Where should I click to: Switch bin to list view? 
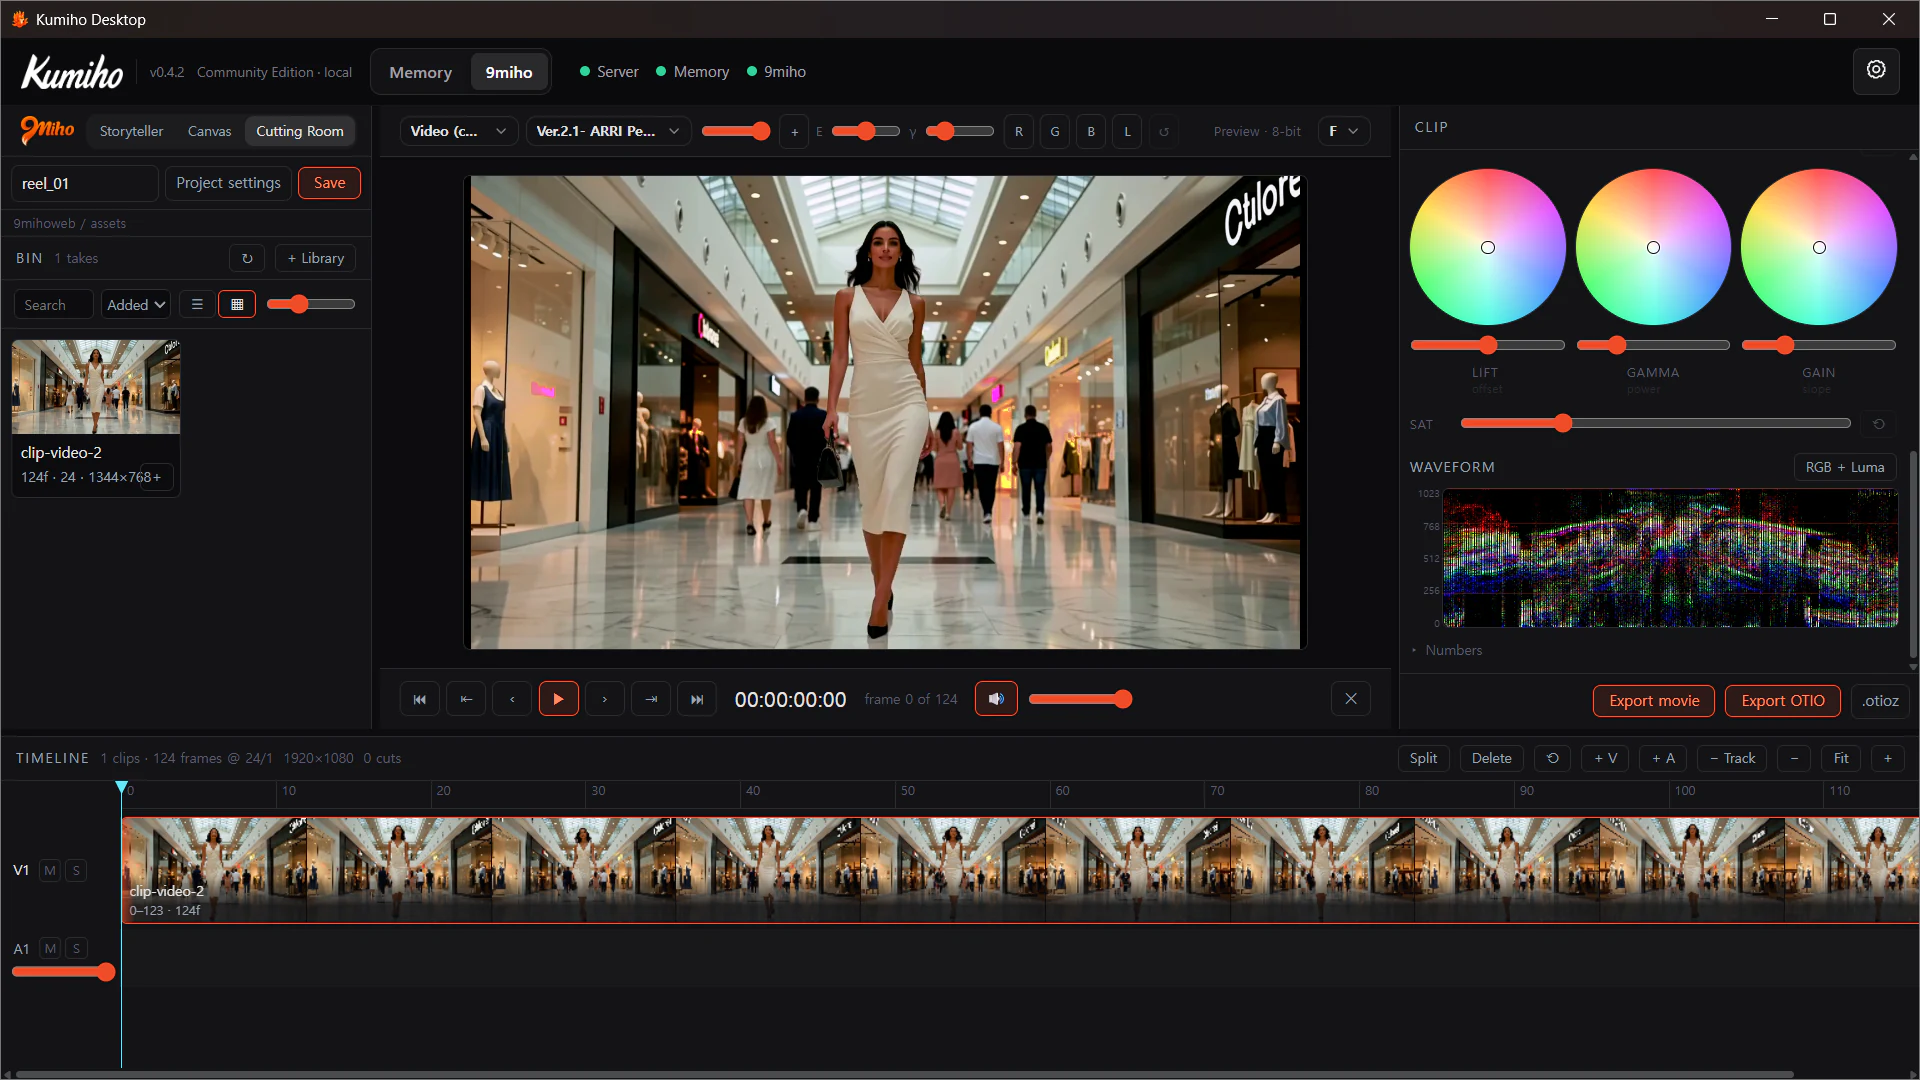197,304
